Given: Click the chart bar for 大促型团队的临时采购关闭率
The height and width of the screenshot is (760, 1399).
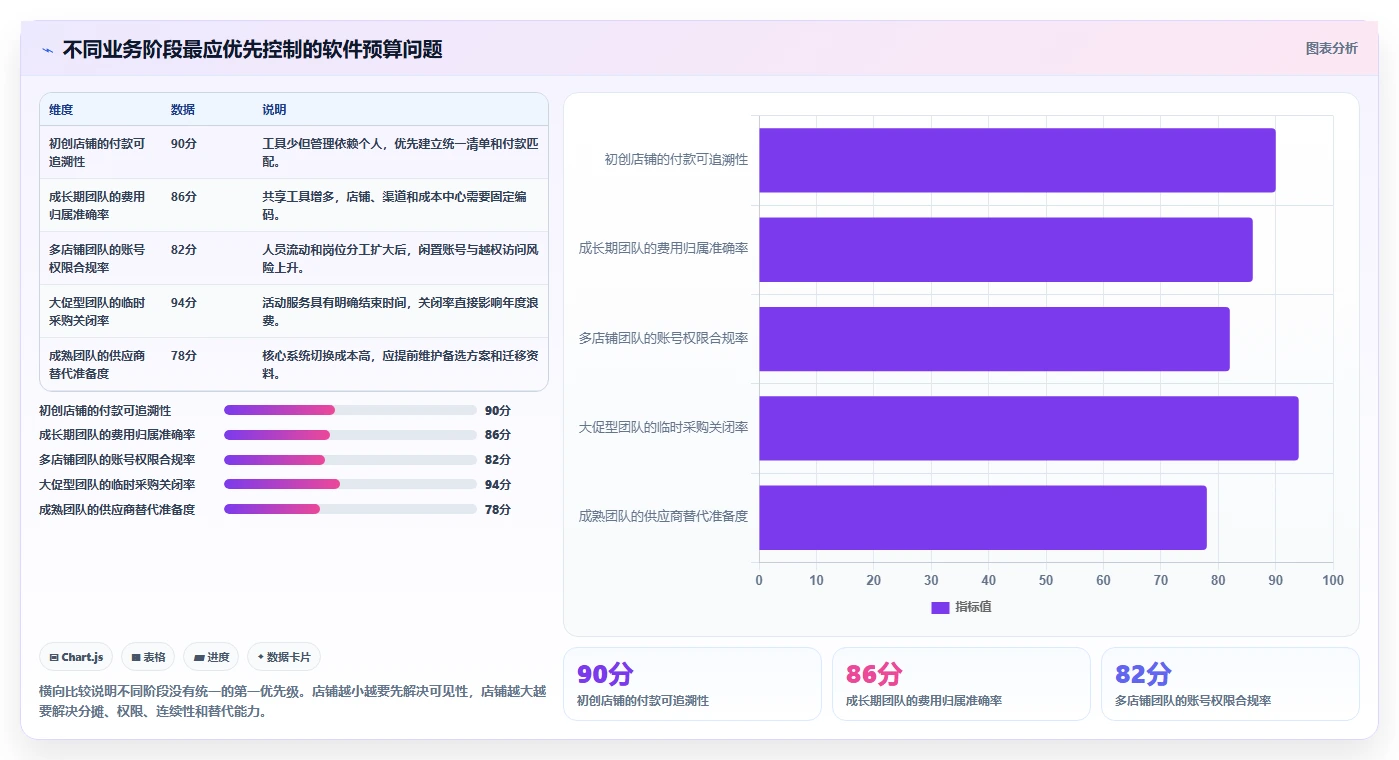Looking at the screenshot, I should pos(1028,428).
